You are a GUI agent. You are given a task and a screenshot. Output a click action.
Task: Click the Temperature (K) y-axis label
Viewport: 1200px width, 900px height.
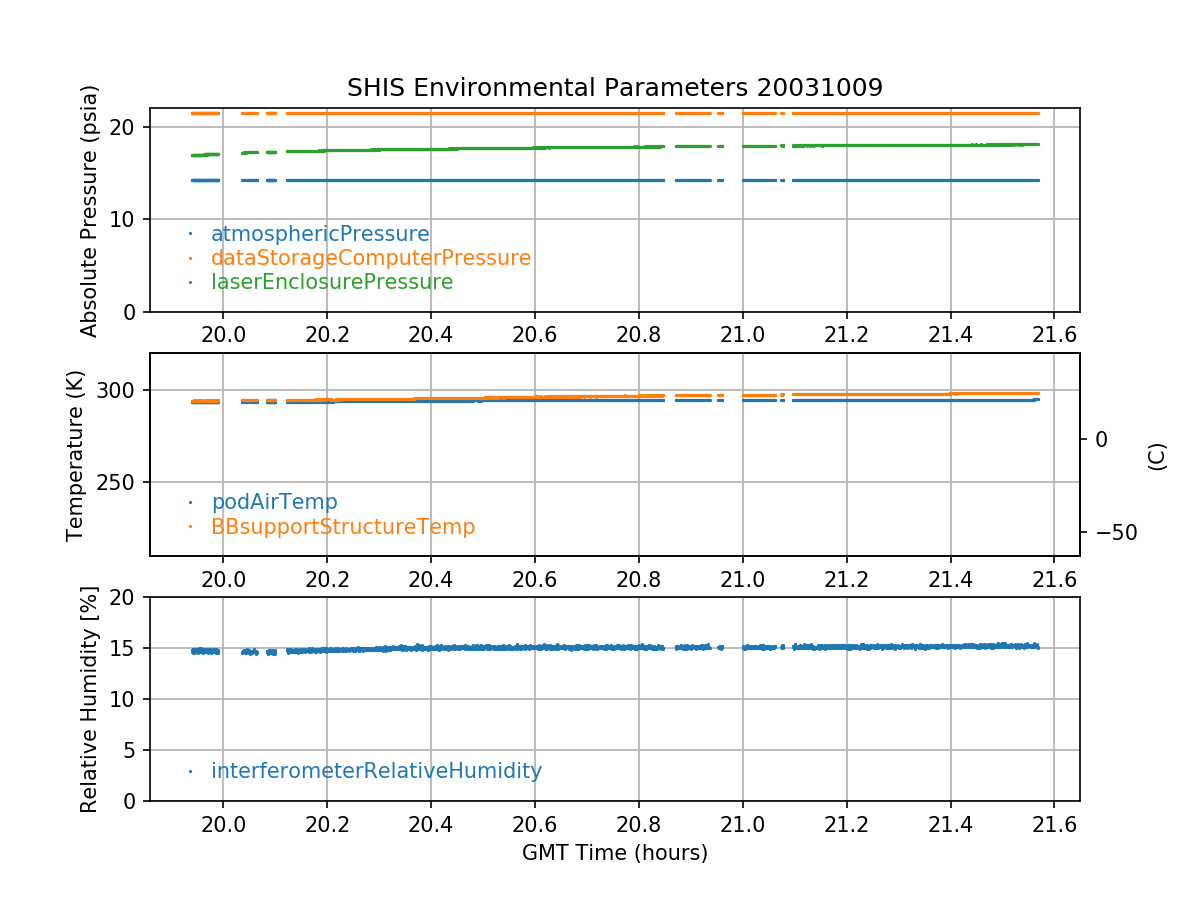tap(76, 455)
